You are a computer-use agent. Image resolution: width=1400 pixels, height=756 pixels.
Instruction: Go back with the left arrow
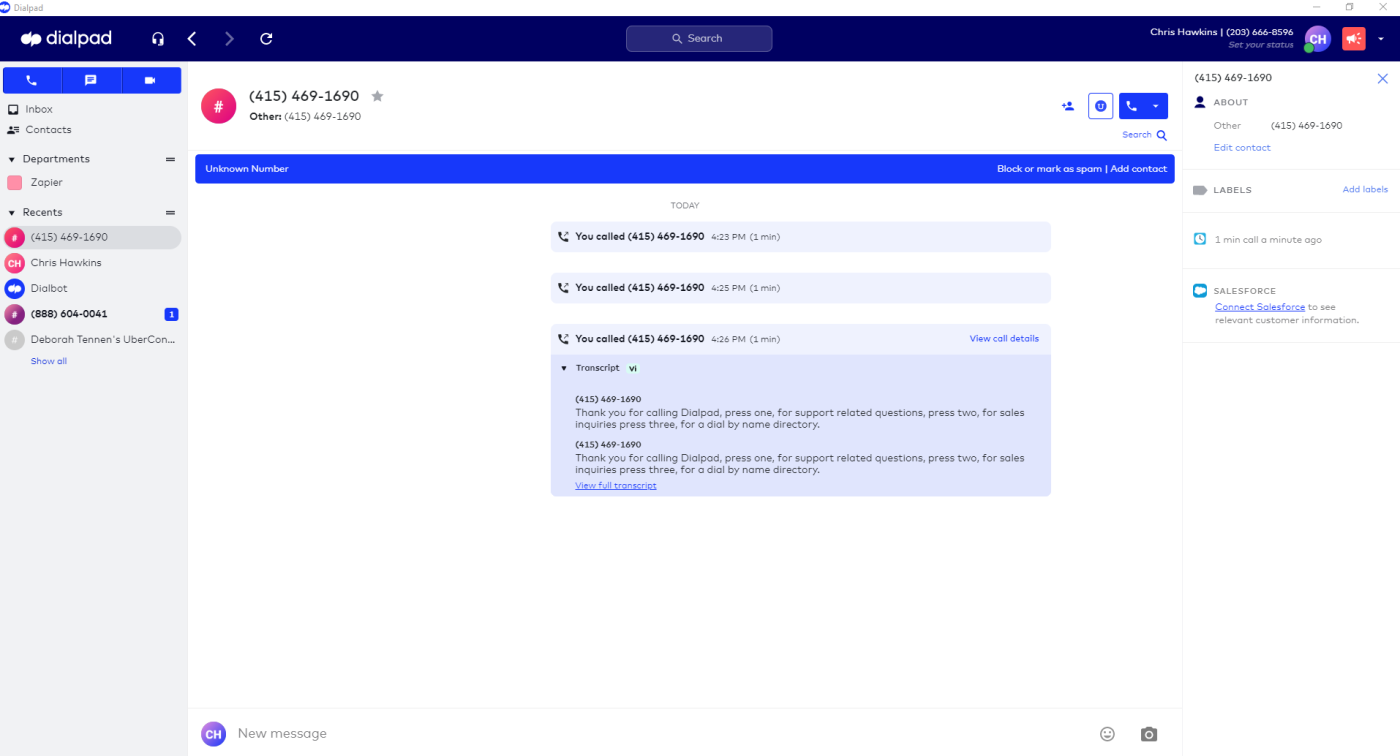point(192,39)
